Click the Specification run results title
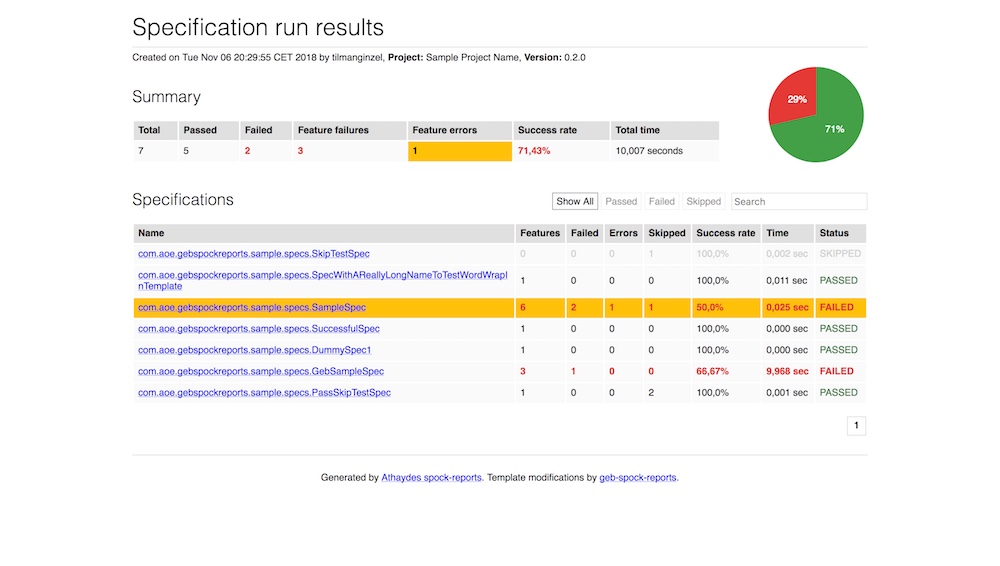 pos(258,27)
